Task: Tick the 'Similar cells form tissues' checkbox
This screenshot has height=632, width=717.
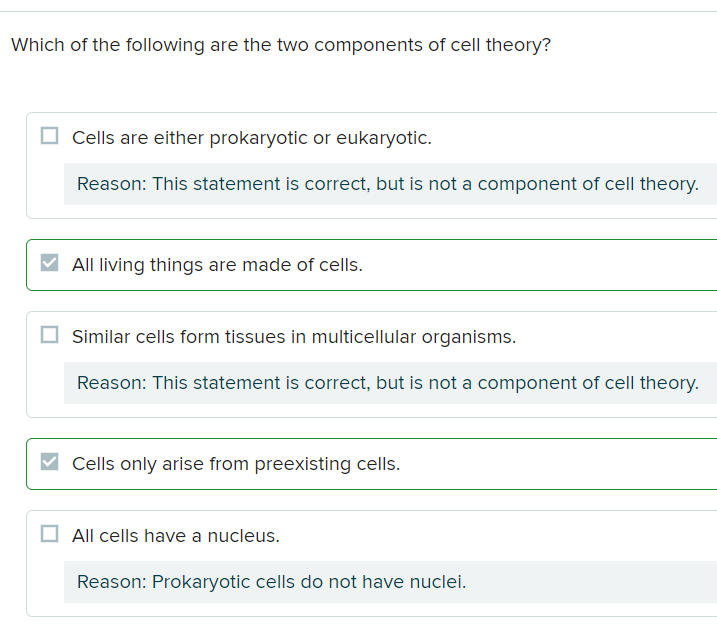Action: pos(49,335)
